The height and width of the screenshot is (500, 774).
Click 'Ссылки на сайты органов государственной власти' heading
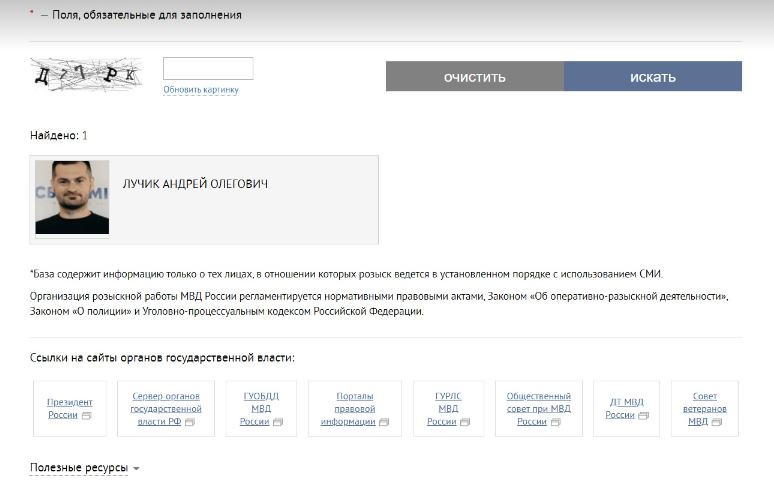[162, 358]
